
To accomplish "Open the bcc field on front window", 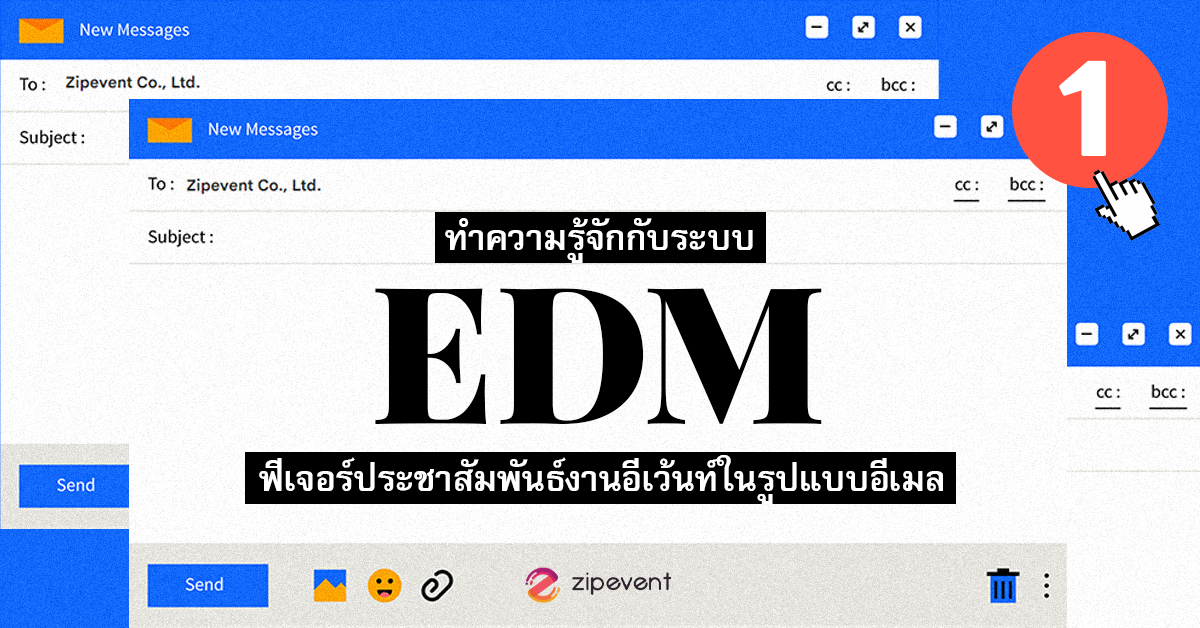I will 1026,185.
